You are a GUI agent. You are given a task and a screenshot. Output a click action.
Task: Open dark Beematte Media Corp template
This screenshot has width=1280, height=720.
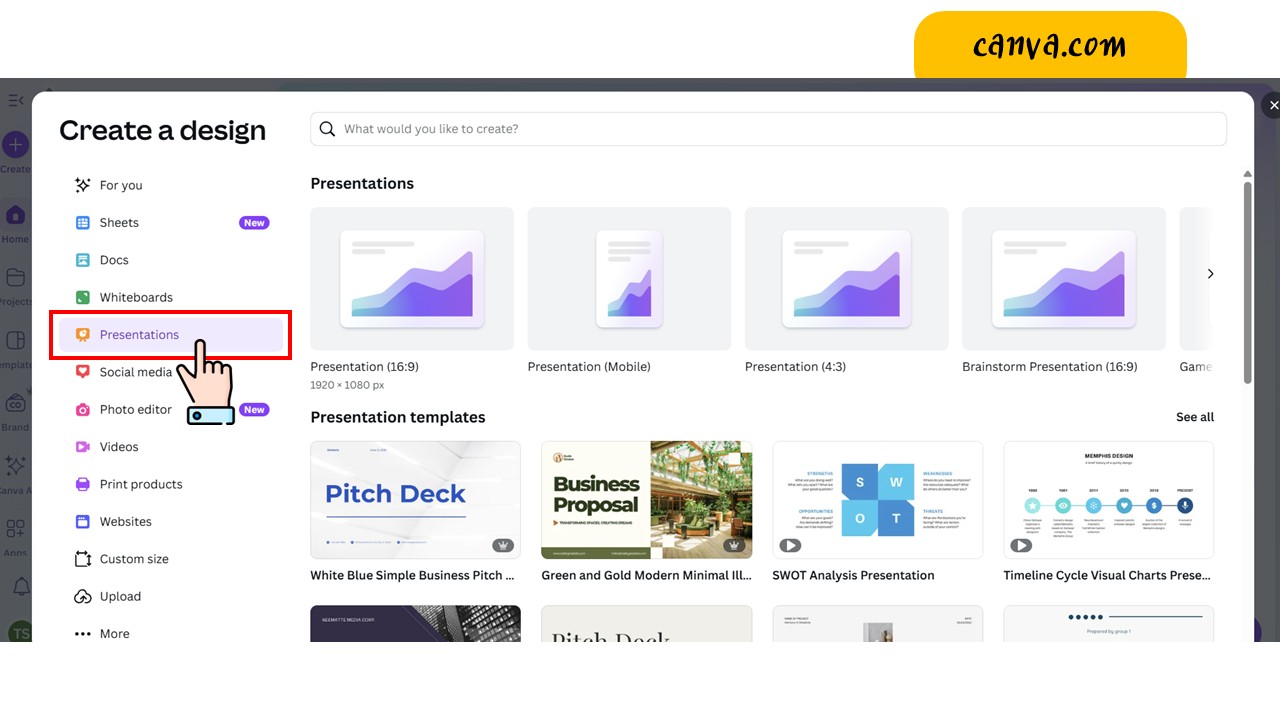click(415, 623)
